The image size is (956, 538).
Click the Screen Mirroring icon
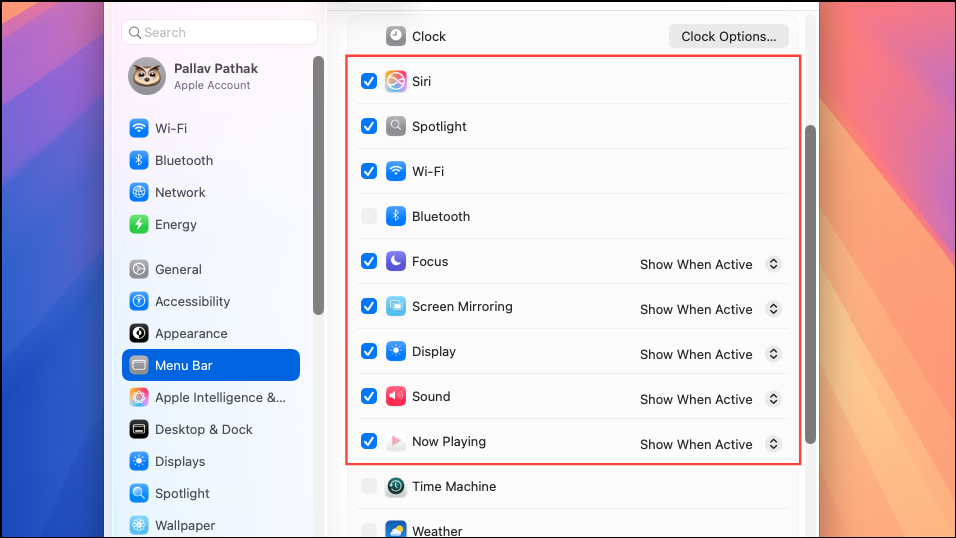point(396,306)
